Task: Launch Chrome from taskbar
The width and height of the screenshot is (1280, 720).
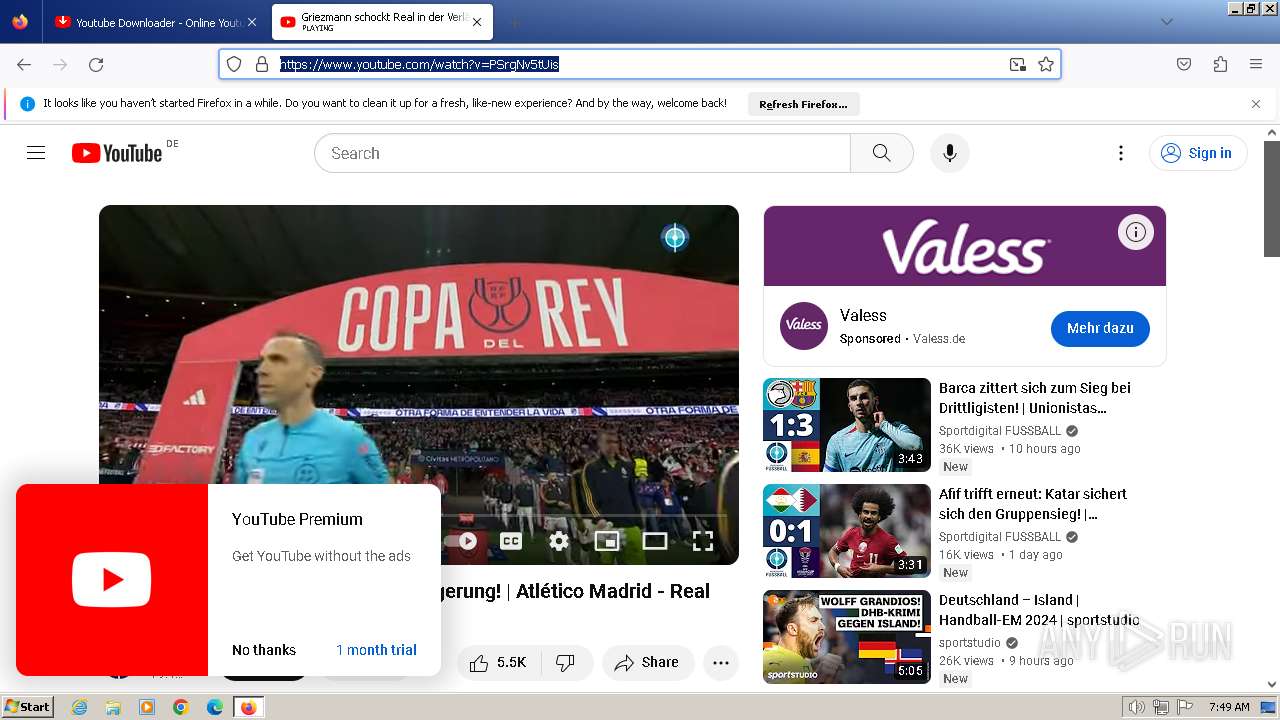Action: (x=181, y=707)
